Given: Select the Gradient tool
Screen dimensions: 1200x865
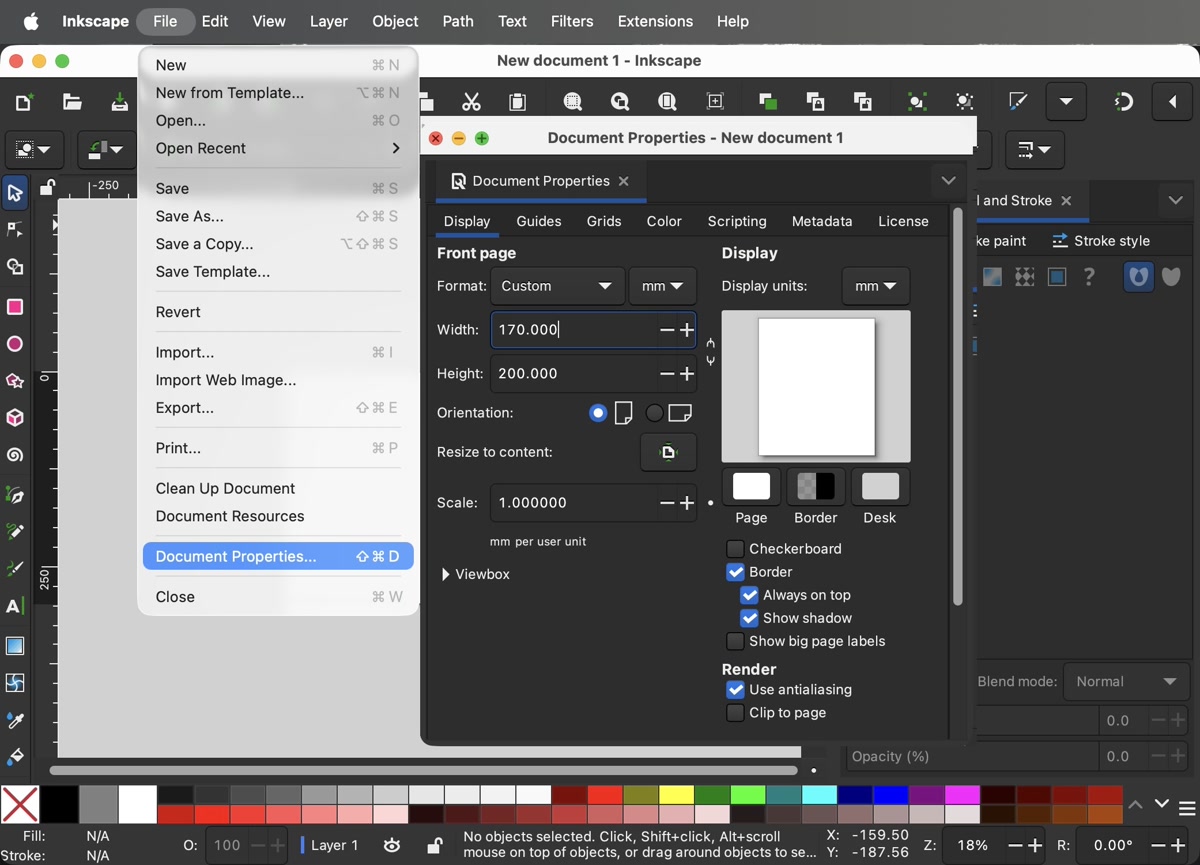Looking at the screenshot, I should coord(15,646).
